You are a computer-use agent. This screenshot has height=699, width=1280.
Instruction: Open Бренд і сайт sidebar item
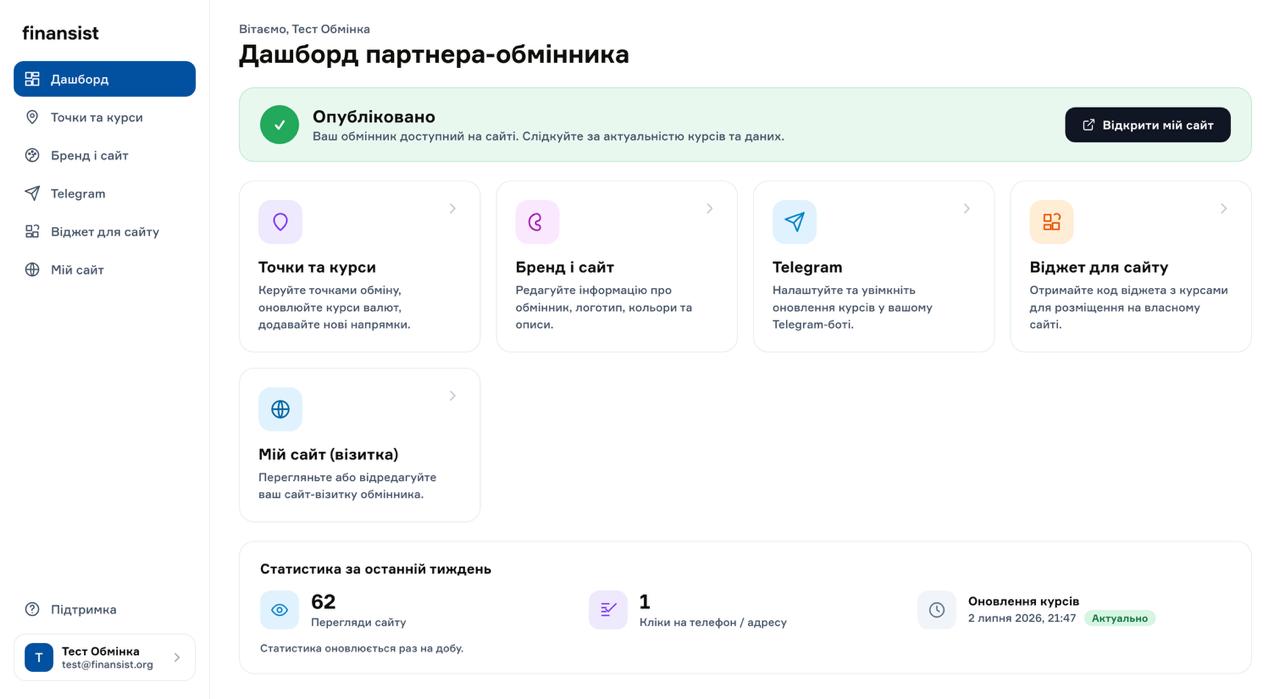(x=104, y=155)
